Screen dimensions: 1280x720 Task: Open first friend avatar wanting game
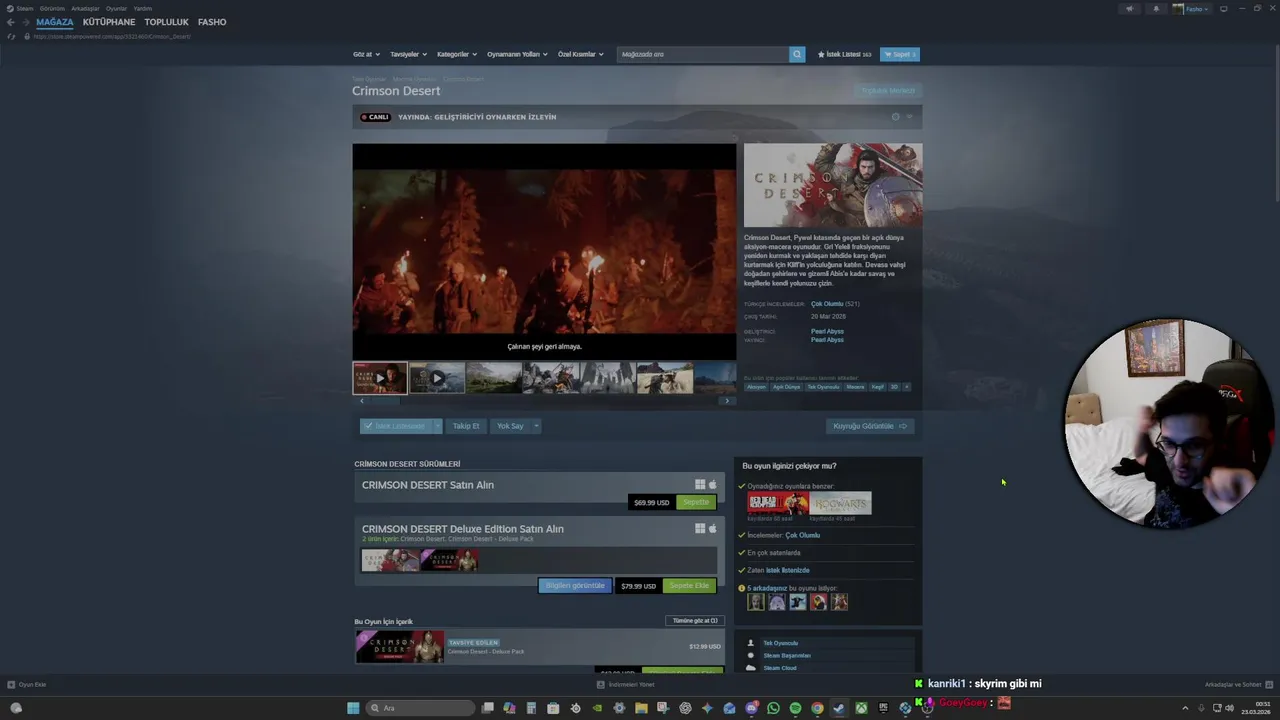pos(756,602)
